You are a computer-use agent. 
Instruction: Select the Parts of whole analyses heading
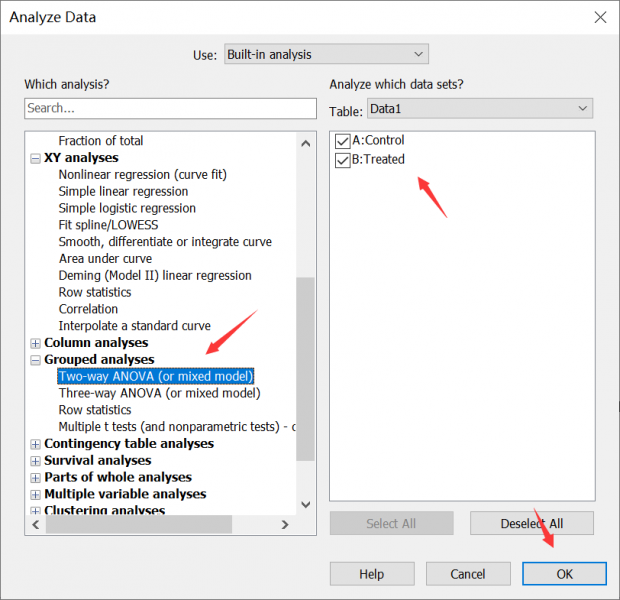pyautogui.click(x=118, y=477)
